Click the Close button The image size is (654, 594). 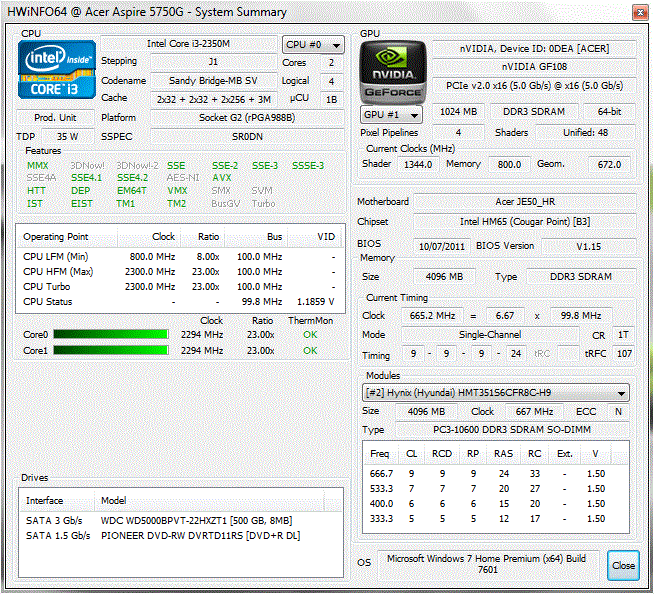click(x=624, y=565)
